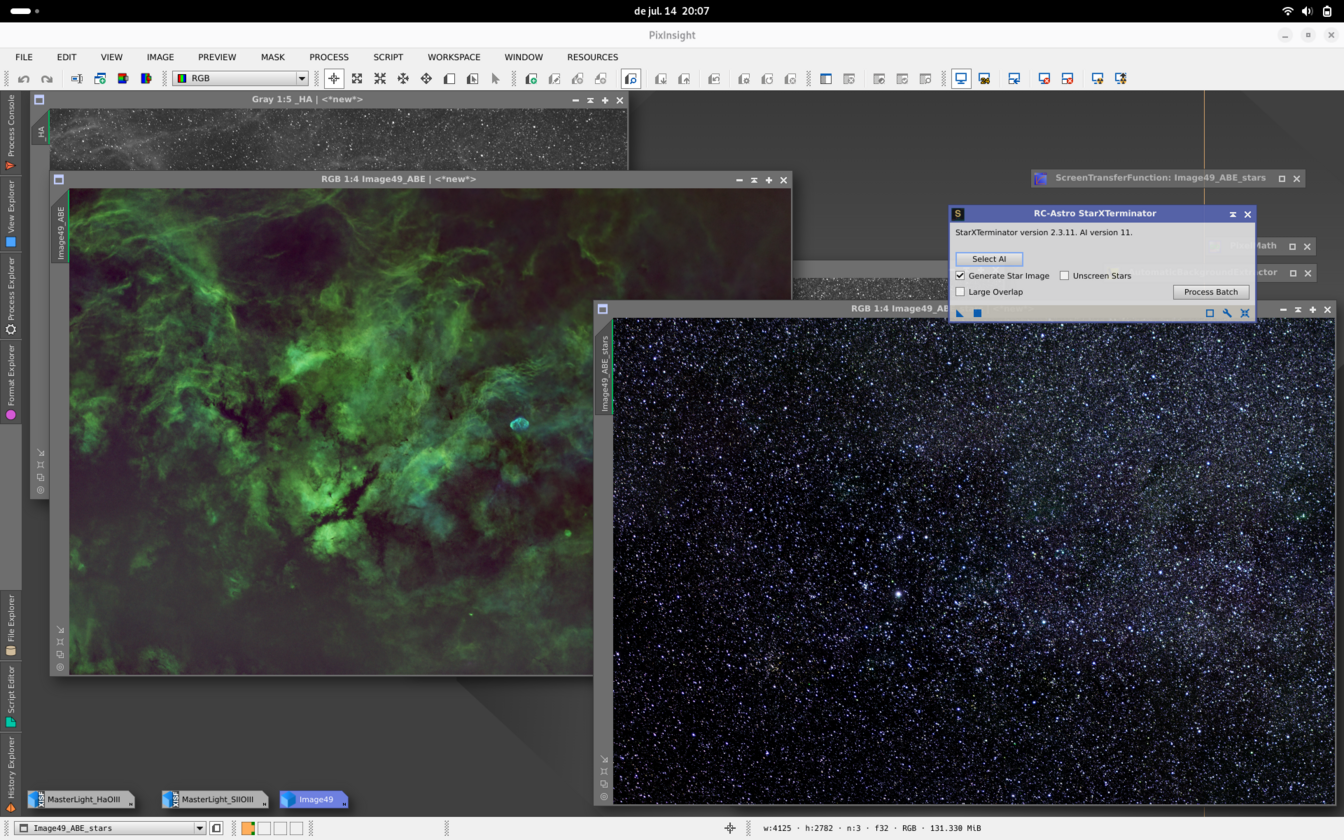1344x840 pixels.
Task: Open the File Explorer side panel
Action: coord(11,625)
